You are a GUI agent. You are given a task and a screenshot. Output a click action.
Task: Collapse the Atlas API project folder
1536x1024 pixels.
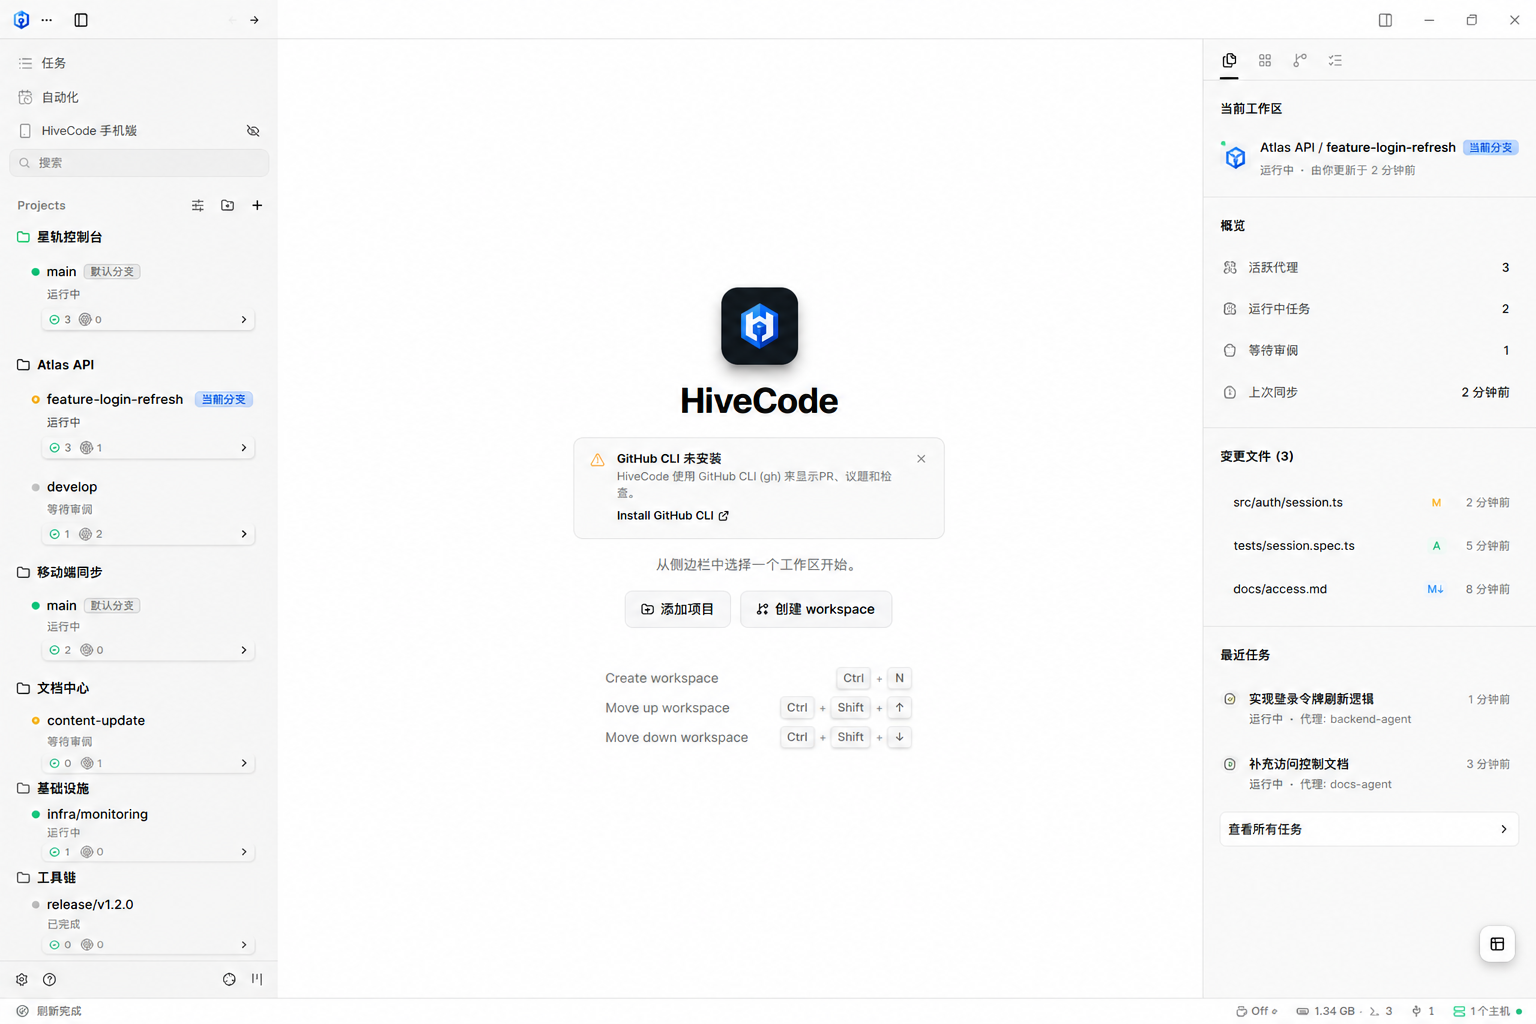56,365
